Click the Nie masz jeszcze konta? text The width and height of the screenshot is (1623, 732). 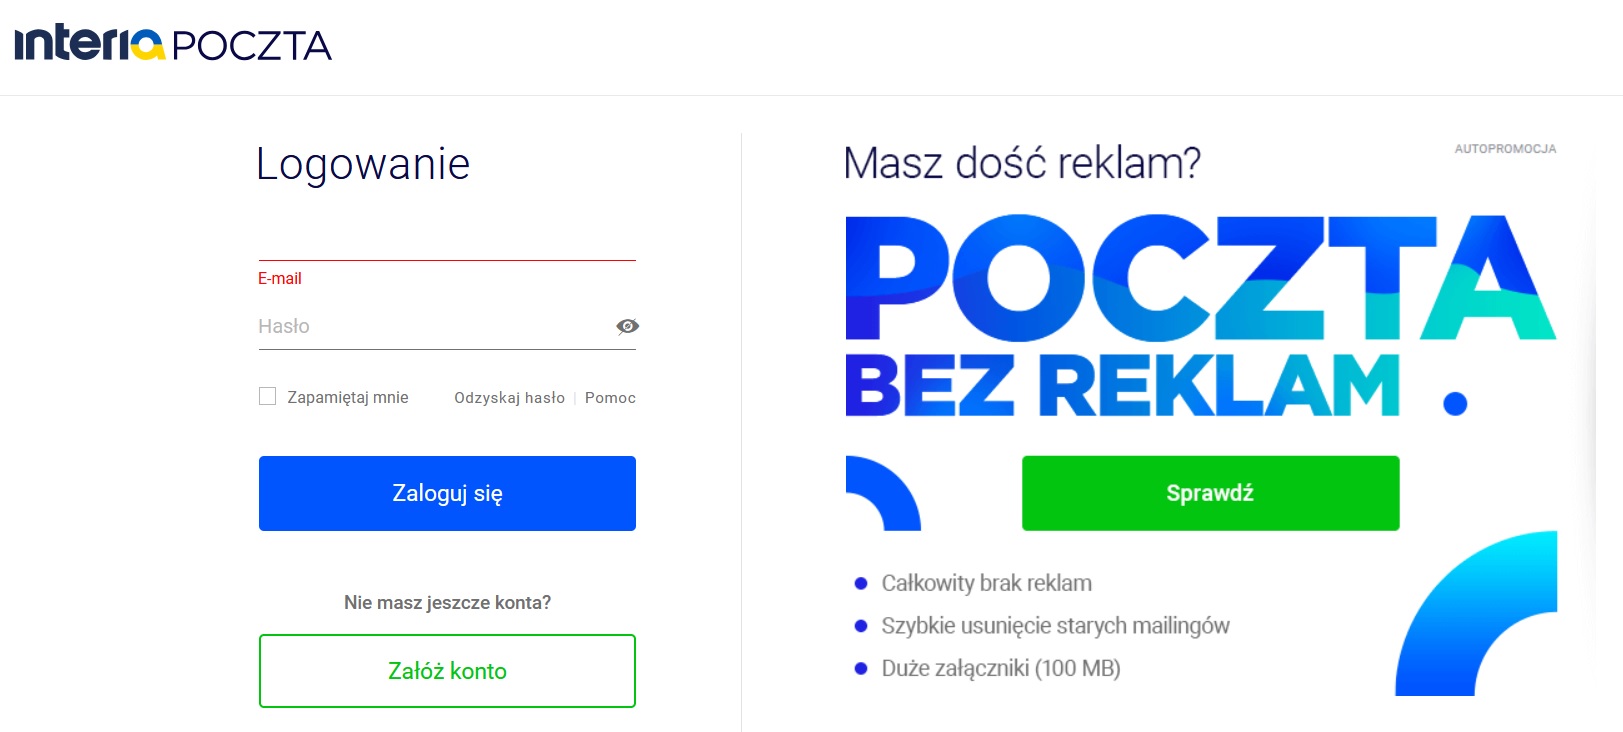pos(447,602)
